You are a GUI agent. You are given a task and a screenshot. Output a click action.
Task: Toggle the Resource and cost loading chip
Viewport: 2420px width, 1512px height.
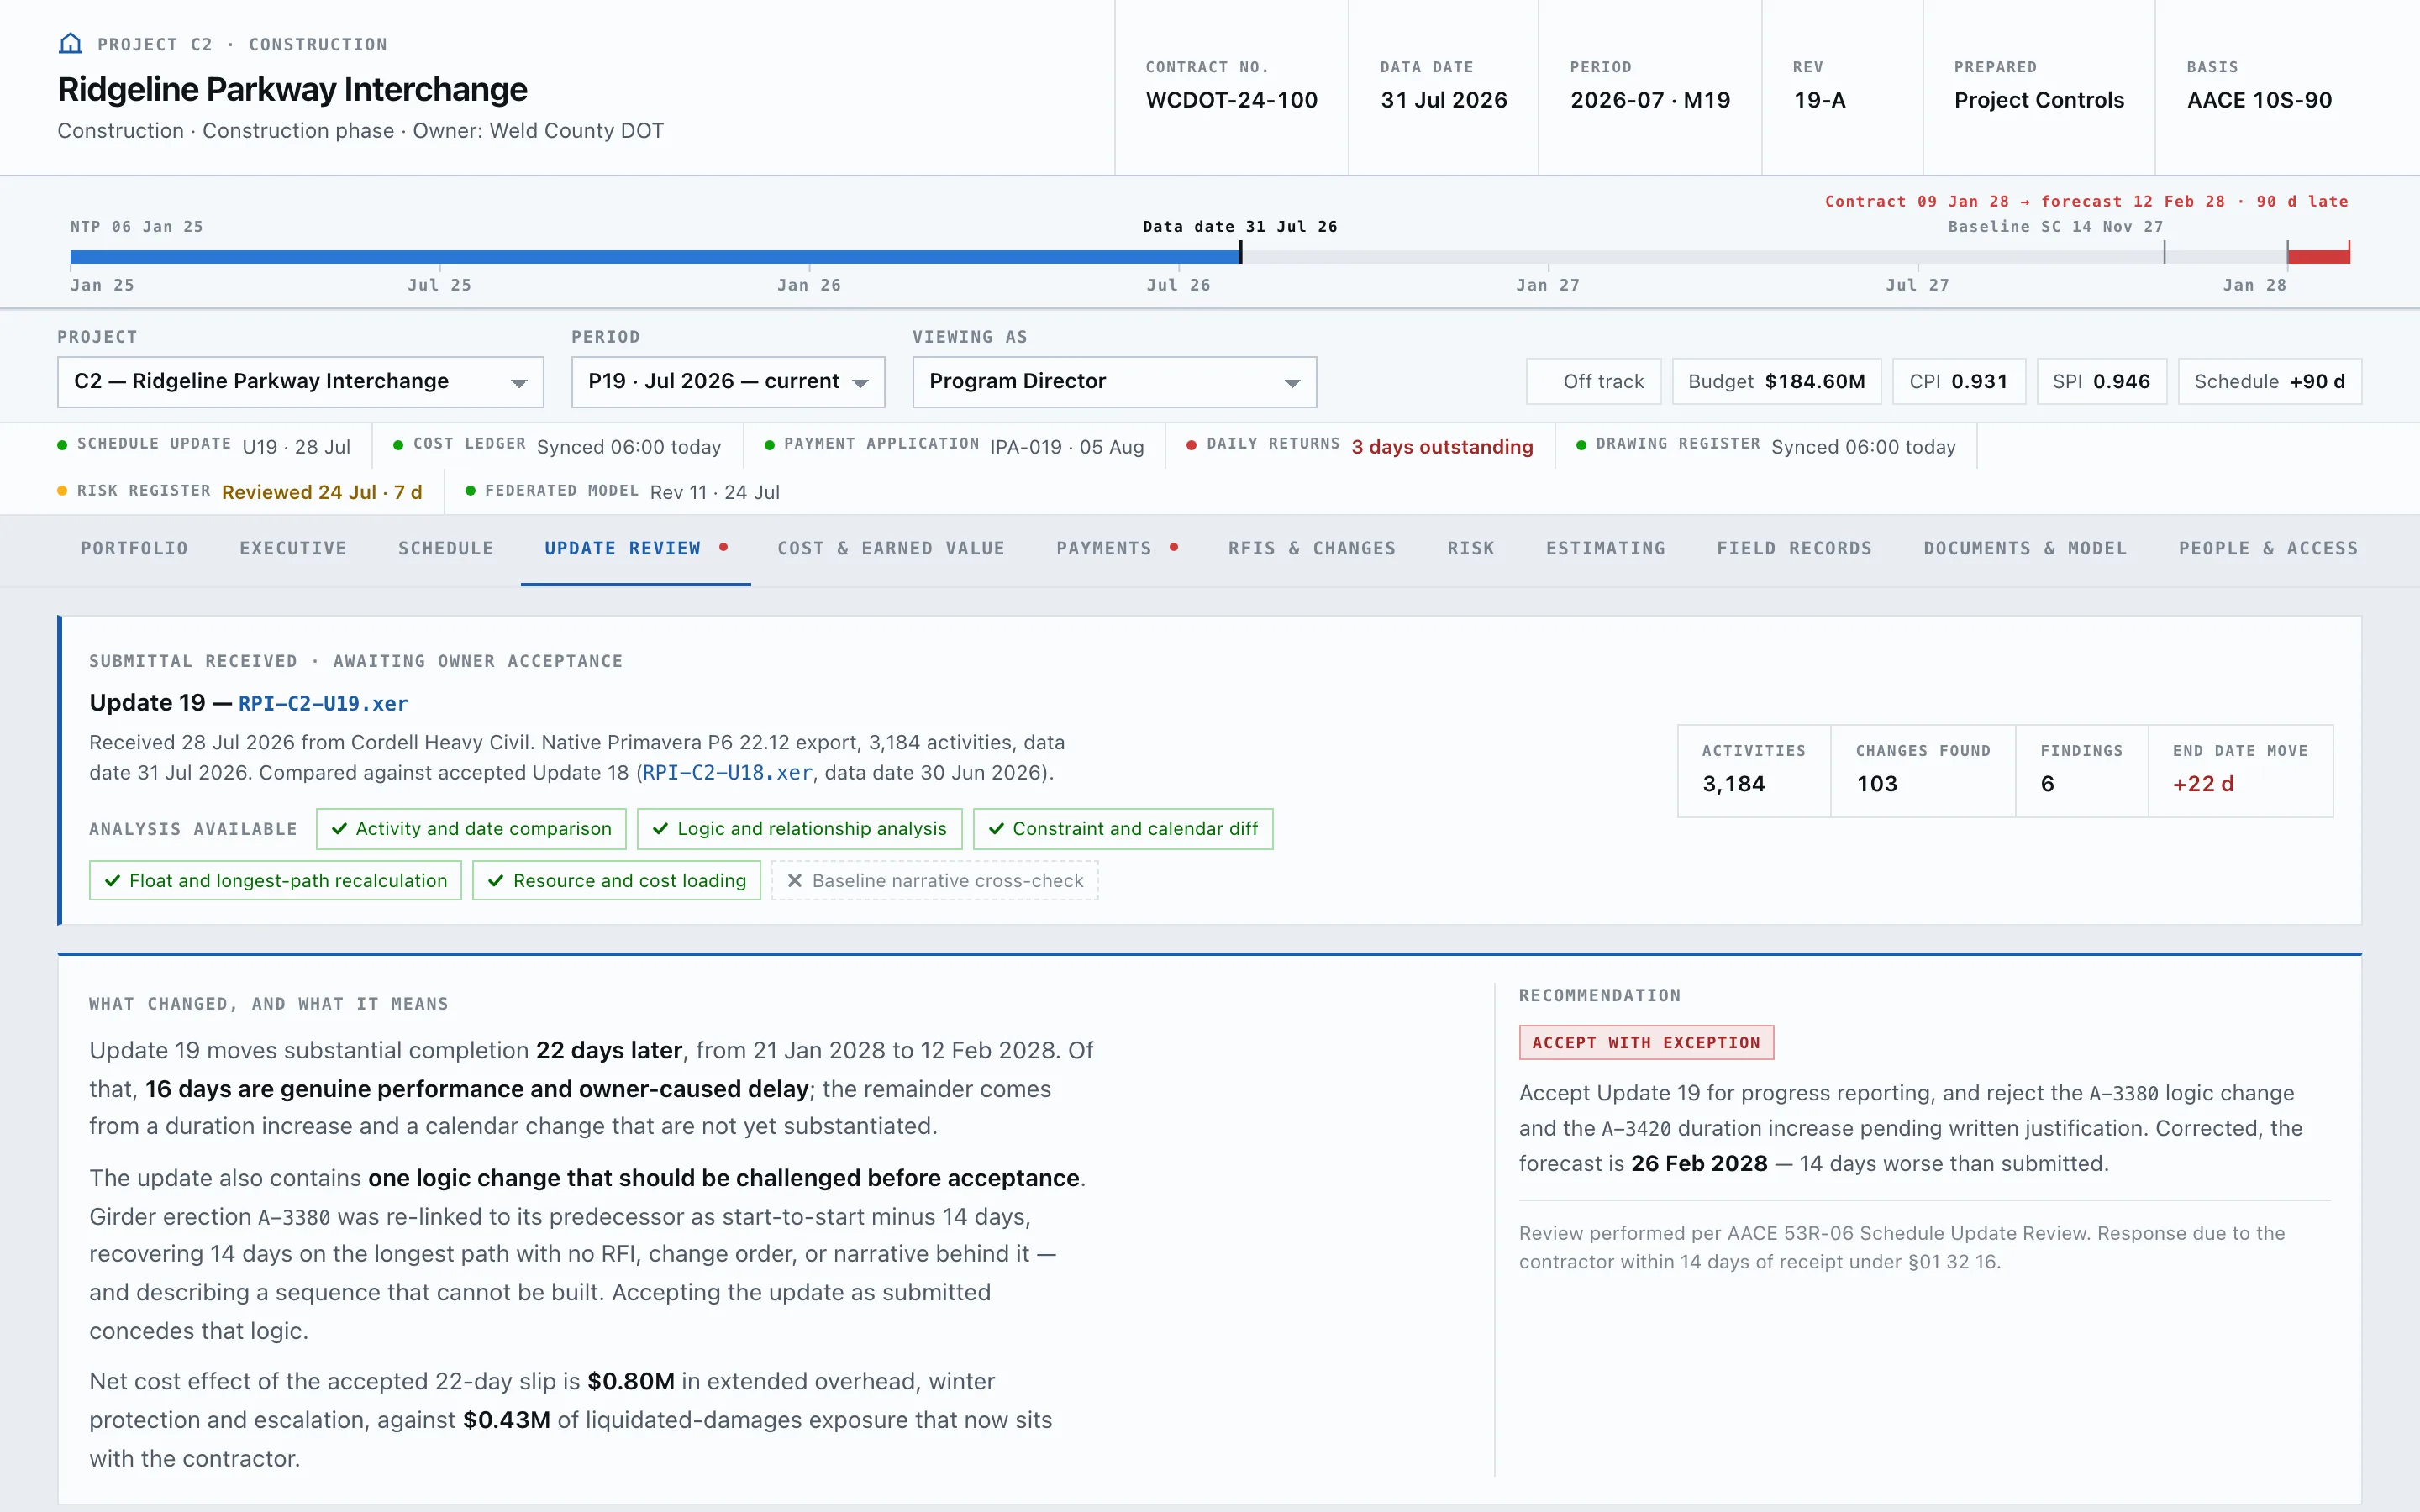point(616,881)
